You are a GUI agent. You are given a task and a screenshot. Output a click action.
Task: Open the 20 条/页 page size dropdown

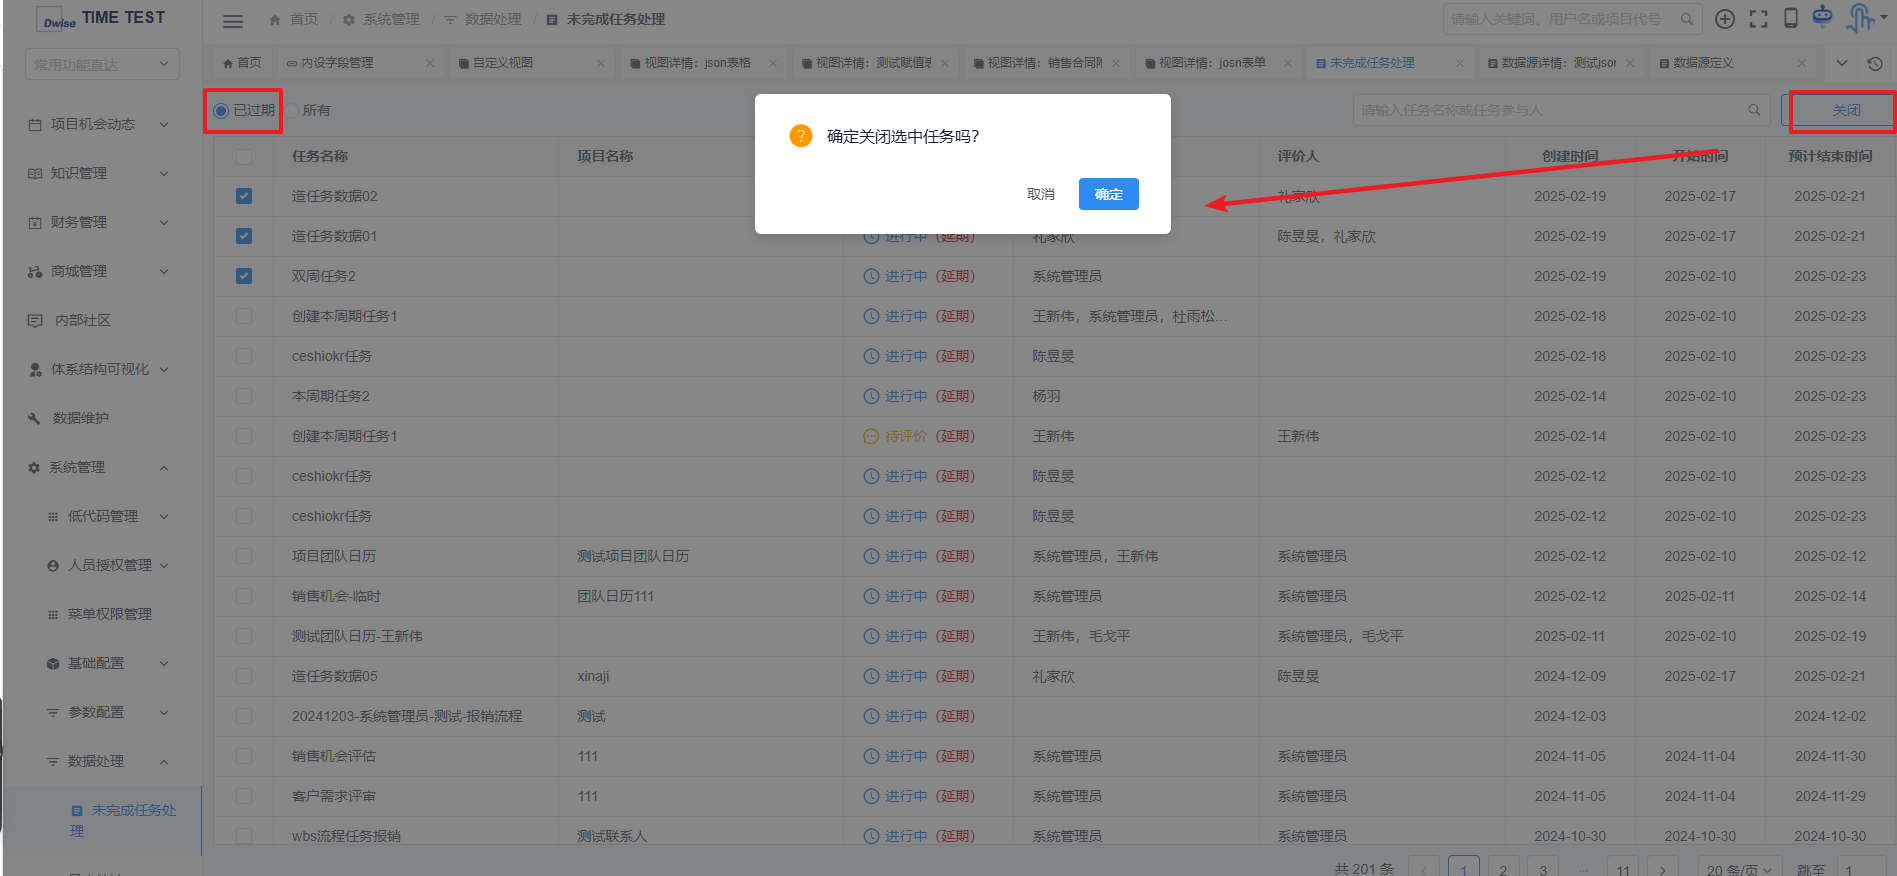pyautogui.click(x=1741, y=869)
